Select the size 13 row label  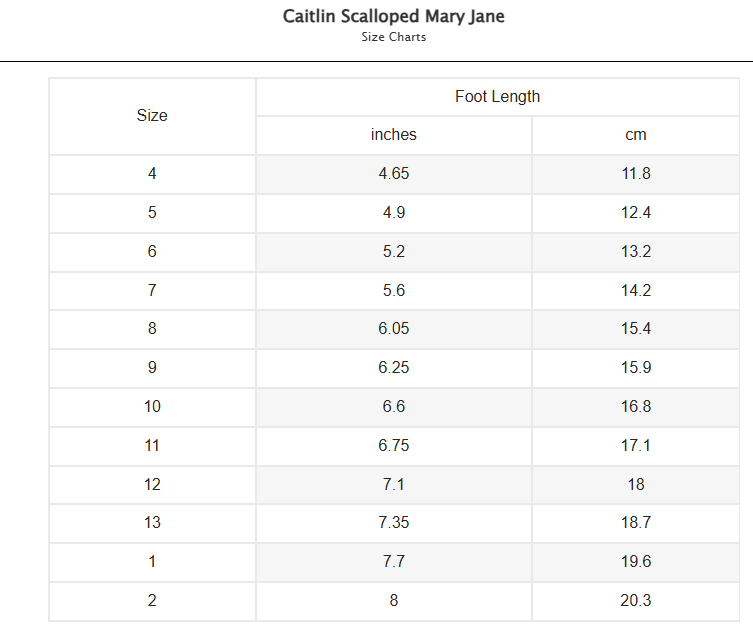coord(152,522)
